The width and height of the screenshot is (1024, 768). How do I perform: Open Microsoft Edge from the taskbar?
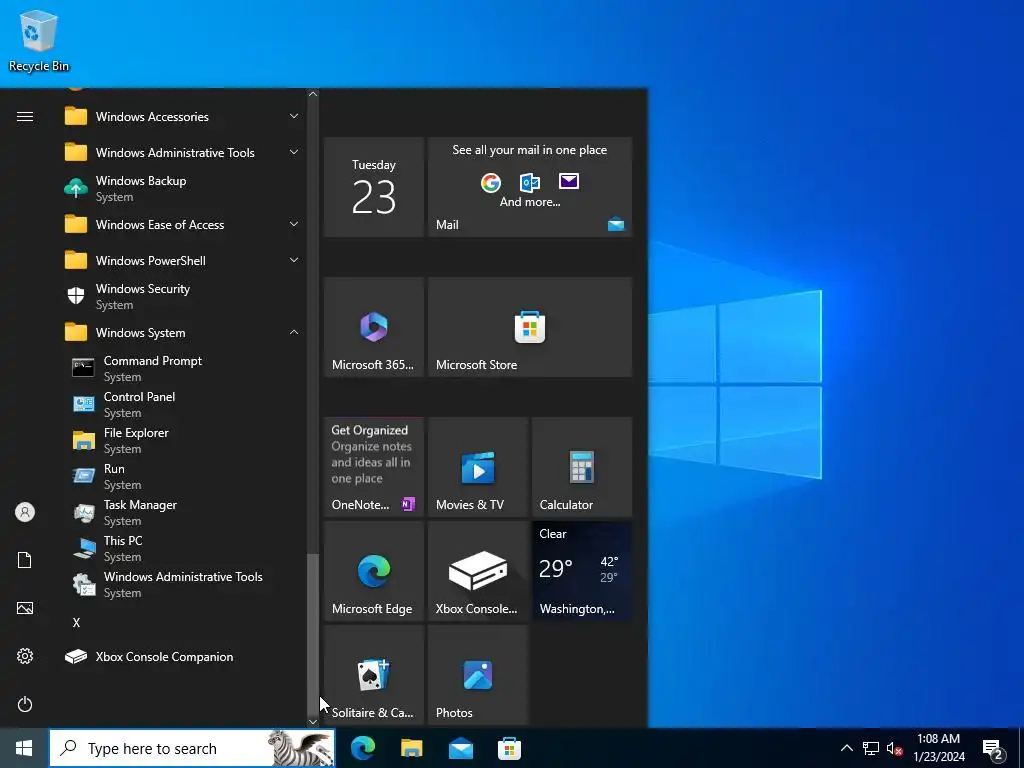363,748
